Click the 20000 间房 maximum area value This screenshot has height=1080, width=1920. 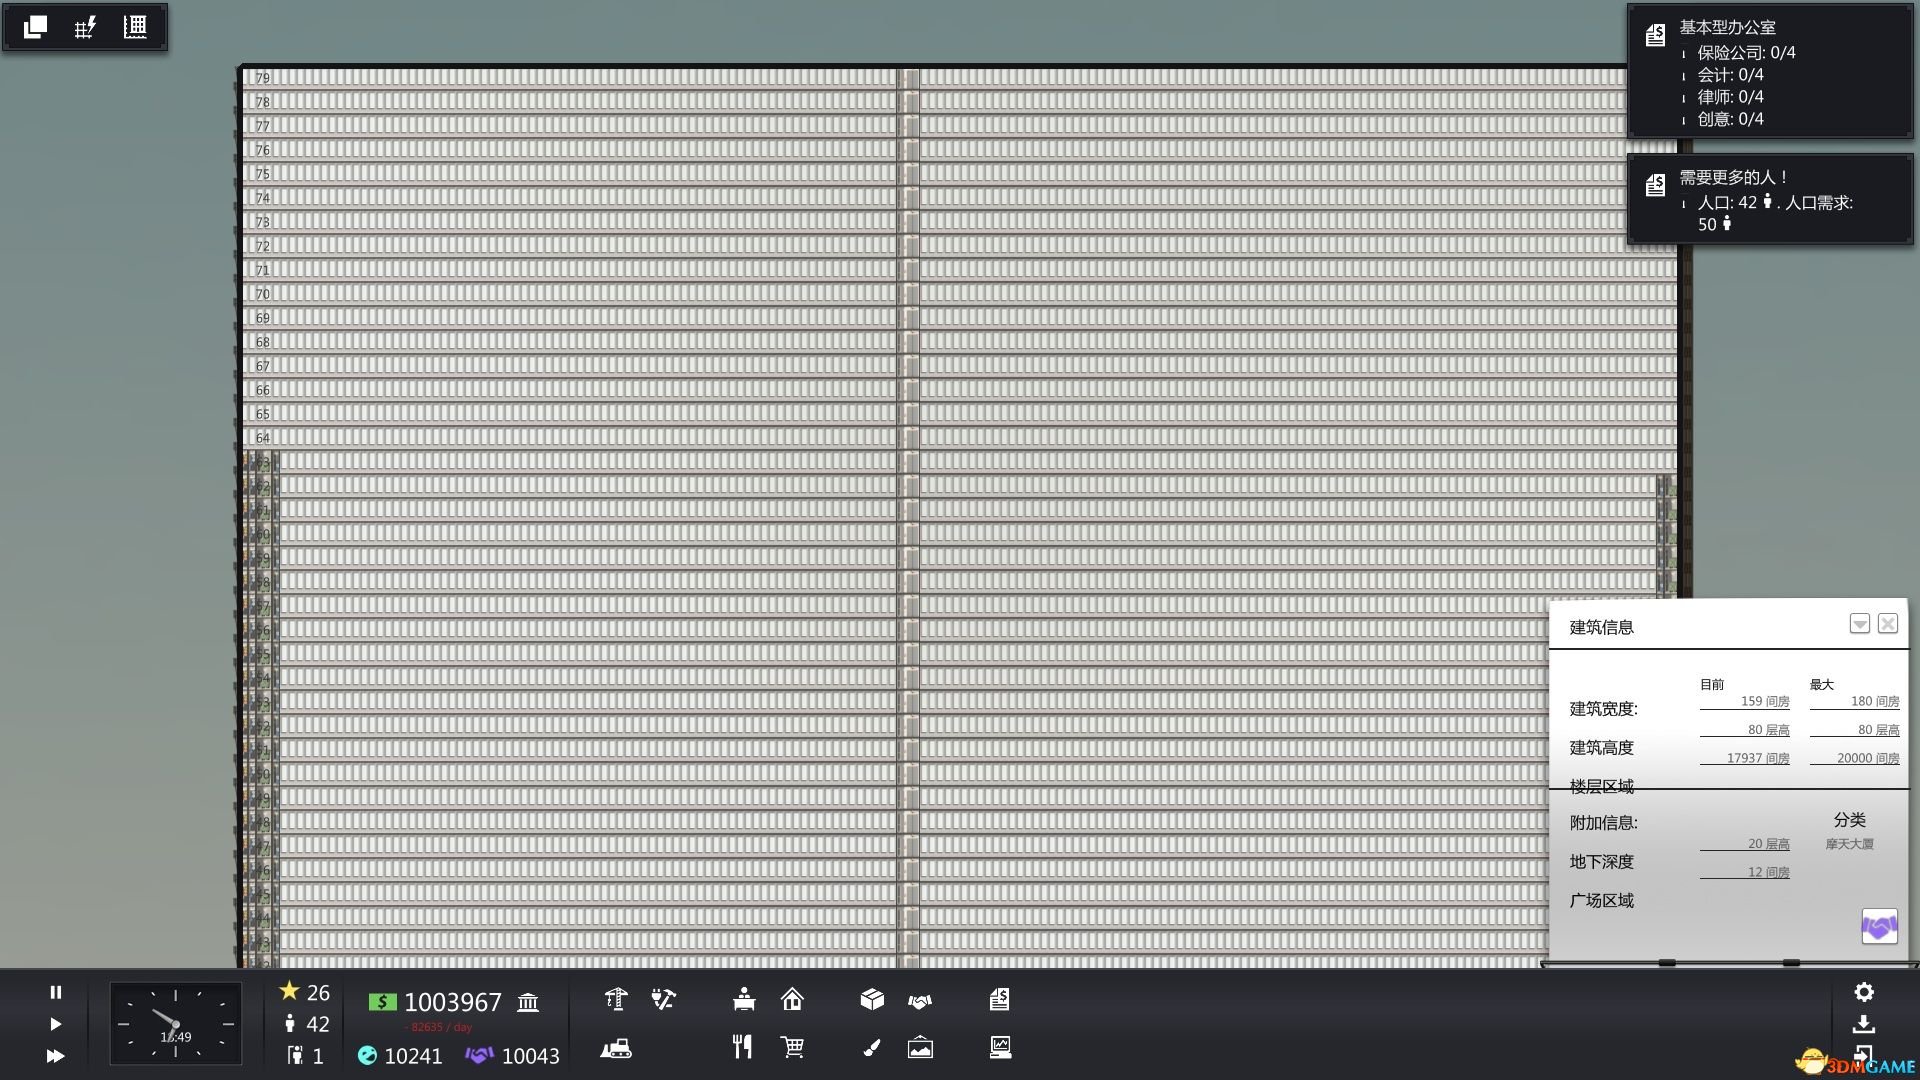point(1868,759)
